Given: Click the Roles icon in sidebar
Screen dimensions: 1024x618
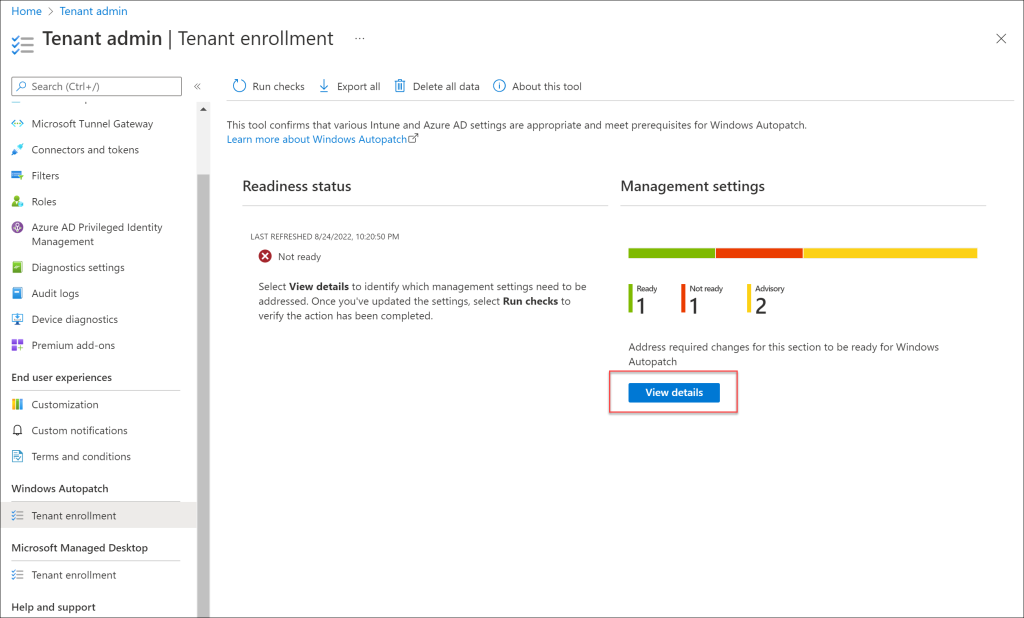Looking at the screenshot, I should coord(18,201).
